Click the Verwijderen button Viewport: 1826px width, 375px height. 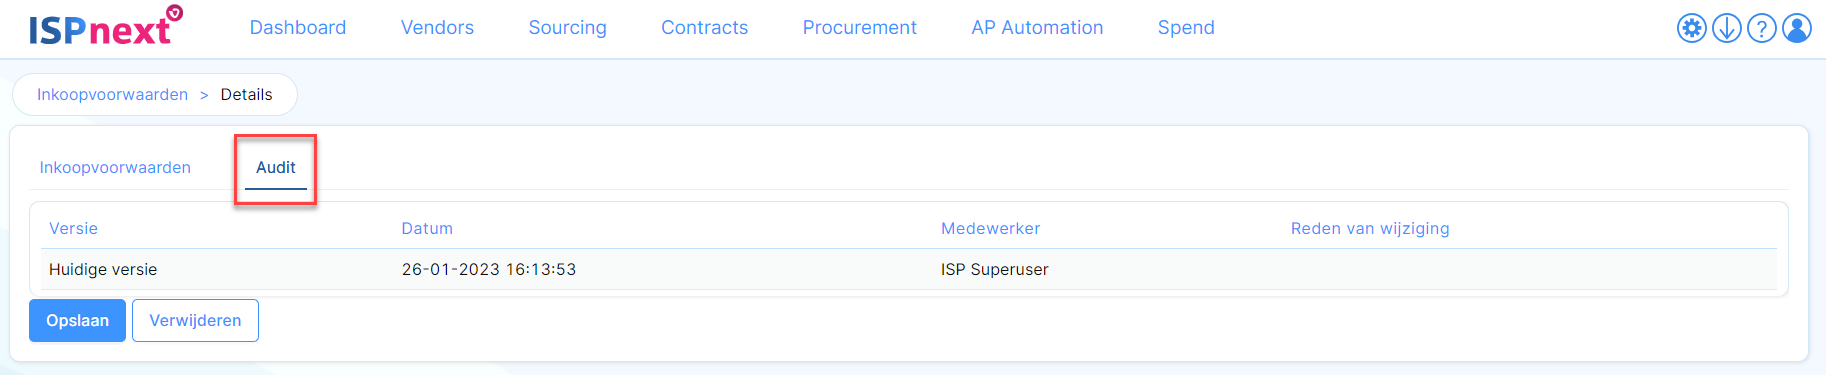tap(195, 320)
